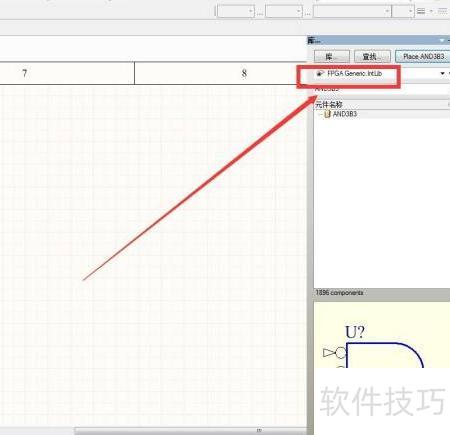
Task: Click the small arrow beside line style icon
Action: pyautogui.click(x=431, y=11)
